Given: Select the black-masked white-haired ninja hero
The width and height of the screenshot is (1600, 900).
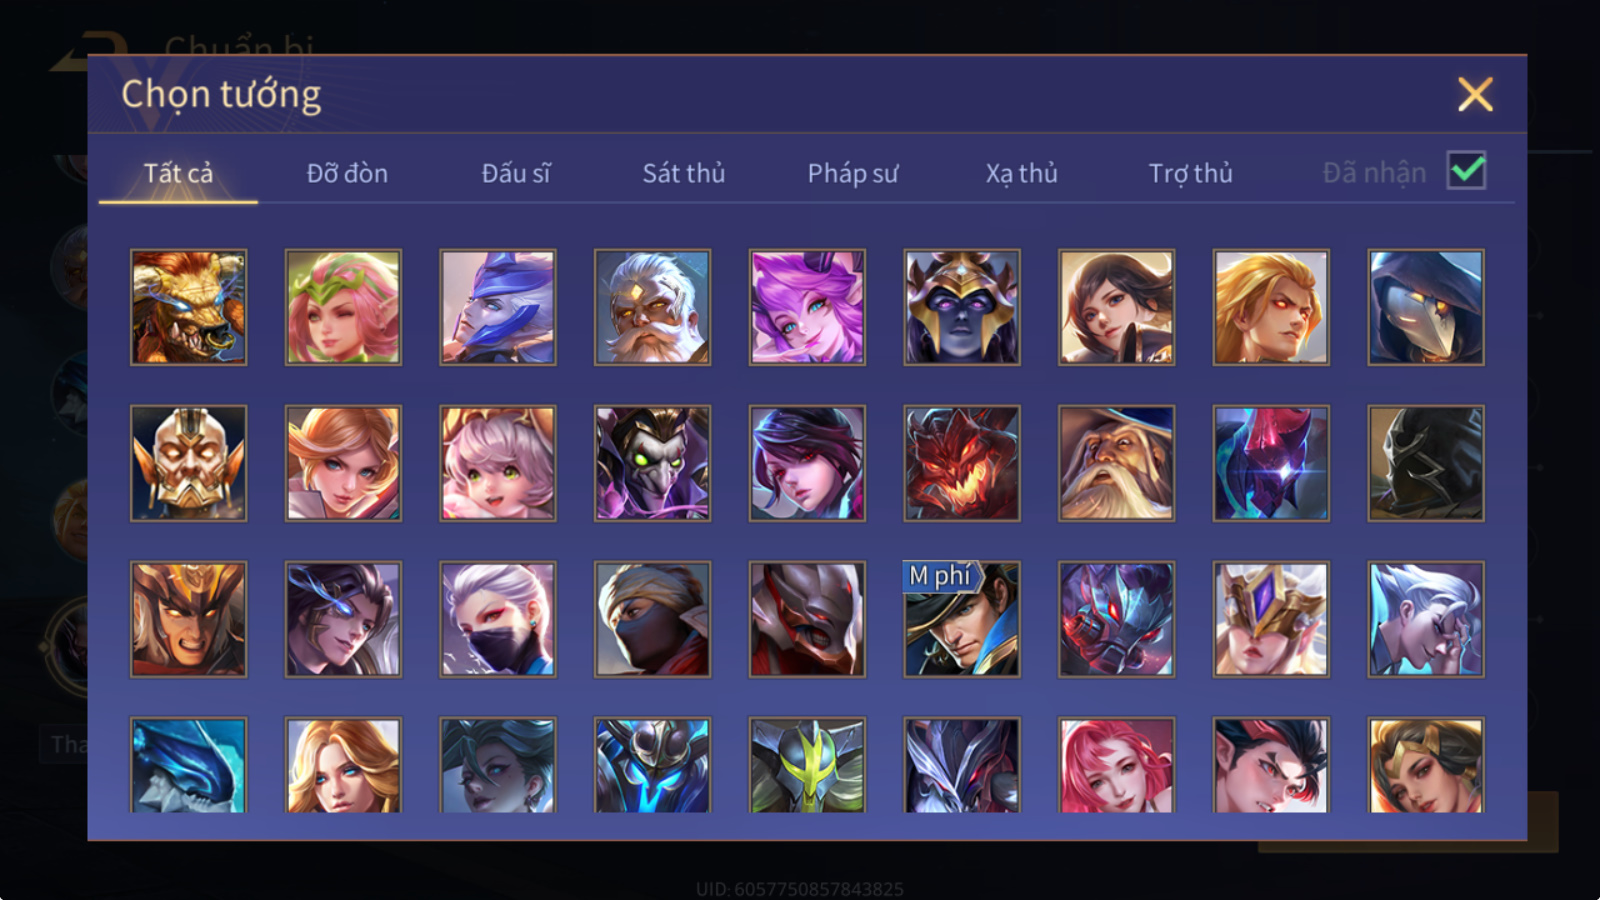Looking at the screenshot, I should point(498,619).
